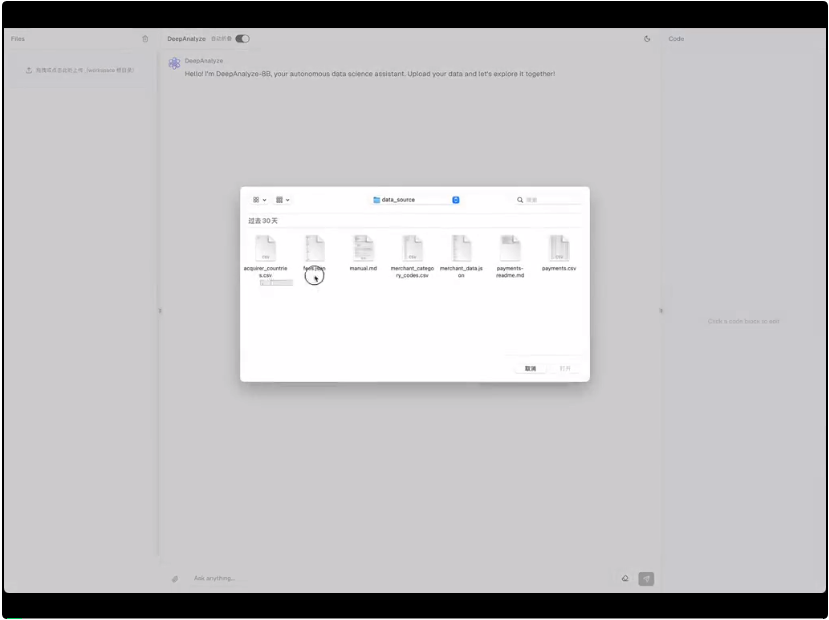Select the payments.csv file icon
The width and height of the screenshot is (829, 620).
coord(559,249)
